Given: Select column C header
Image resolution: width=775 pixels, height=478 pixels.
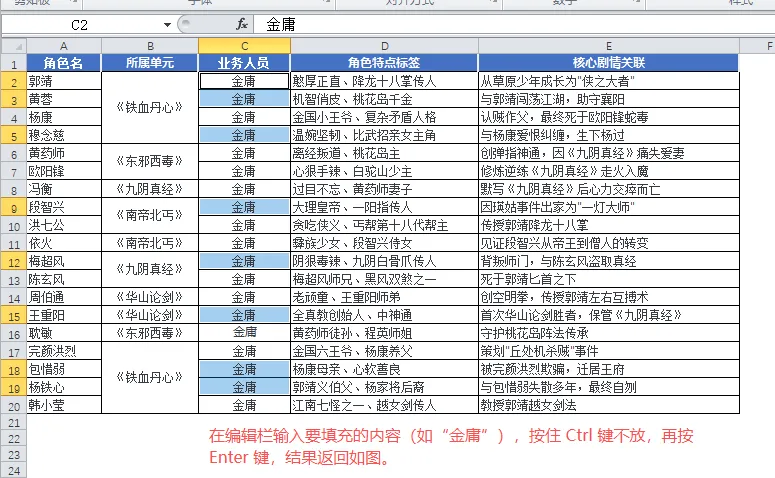Looking at the screenshot, I should pos(244,46).
